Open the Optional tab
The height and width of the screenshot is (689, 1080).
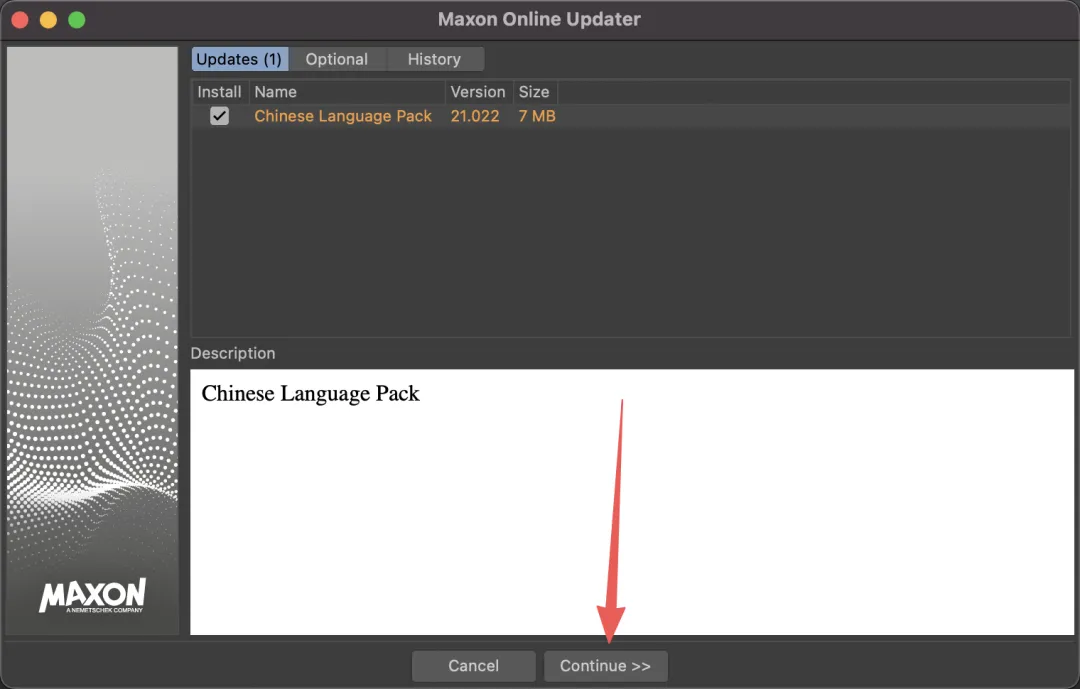tap(337, 59)
